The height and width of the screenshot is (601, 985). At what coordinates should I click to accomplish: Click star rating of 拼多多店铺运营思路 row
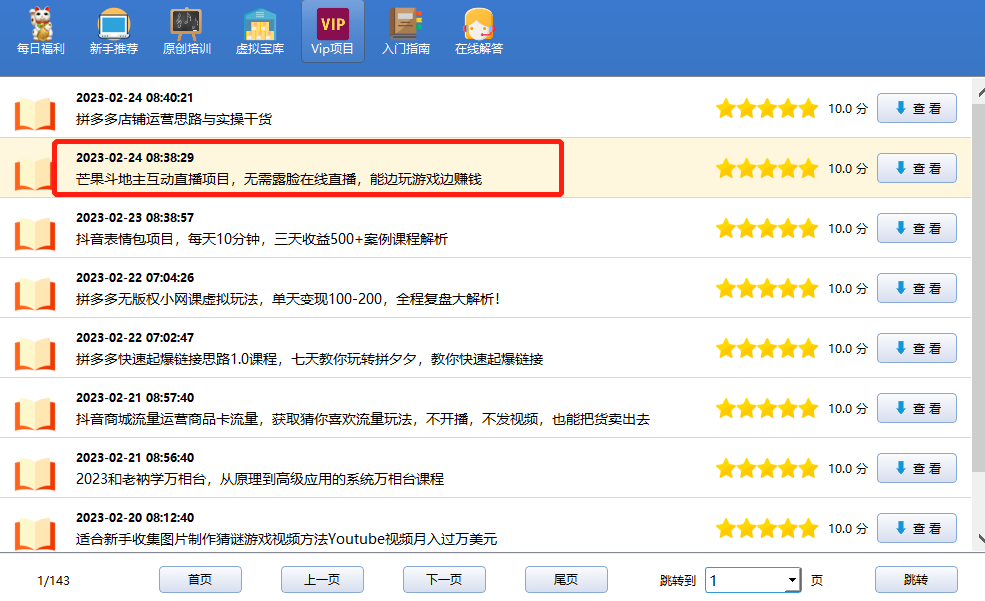pyautogui.click(x=767, y=108)
